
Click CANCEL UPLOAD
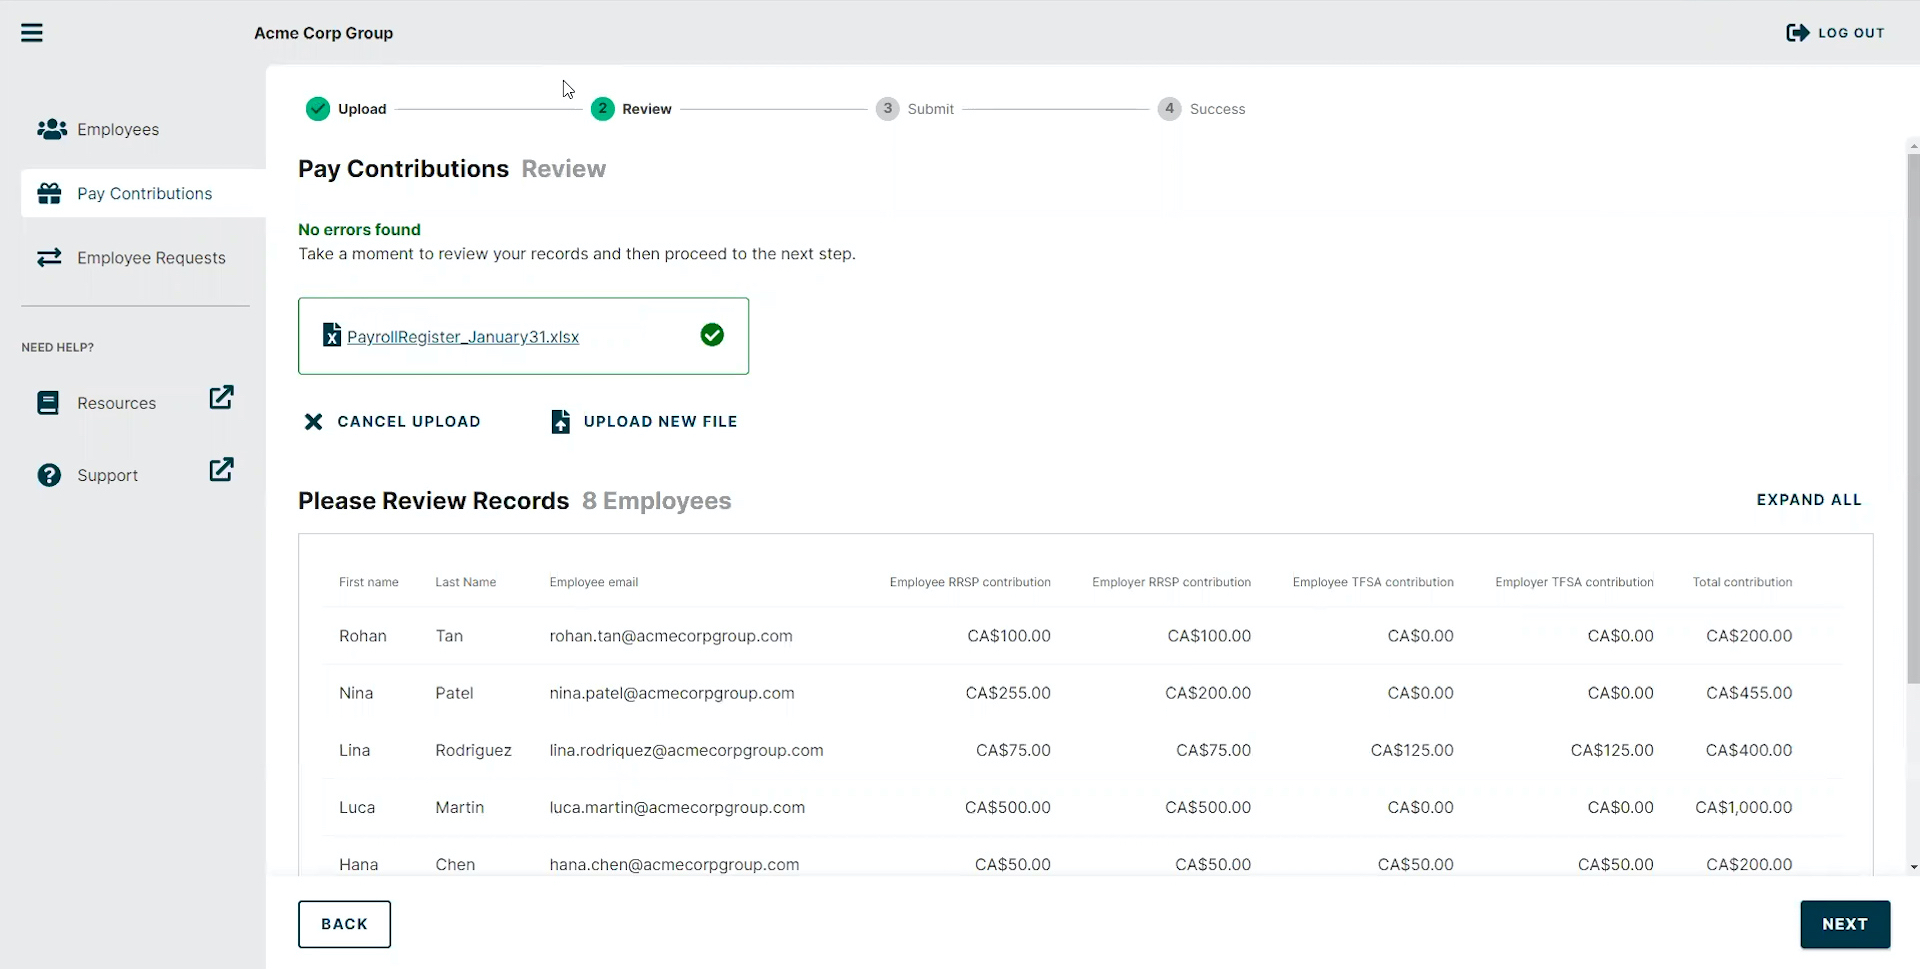coord(392,422)
